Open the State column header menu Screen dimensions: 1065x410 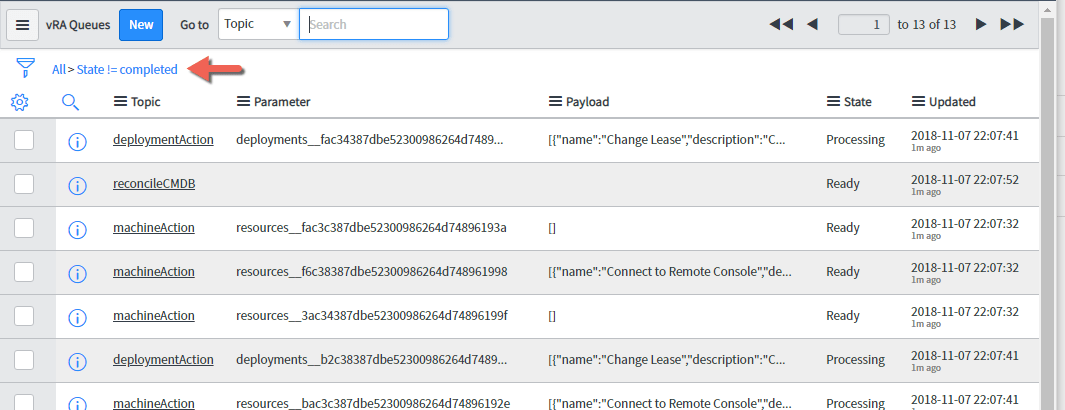pyautogui.click(x=834, y=102)
